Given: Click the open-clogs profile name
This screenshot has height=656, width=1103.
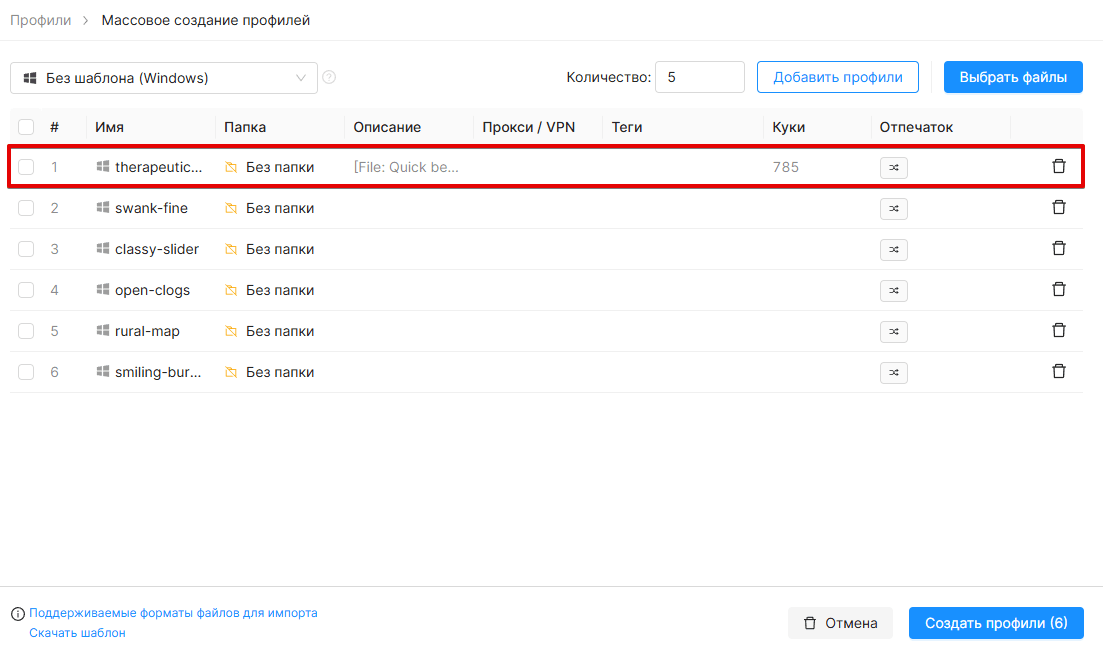Looking at the screenshot, I should pyautogui.click(x=153, y=290).
